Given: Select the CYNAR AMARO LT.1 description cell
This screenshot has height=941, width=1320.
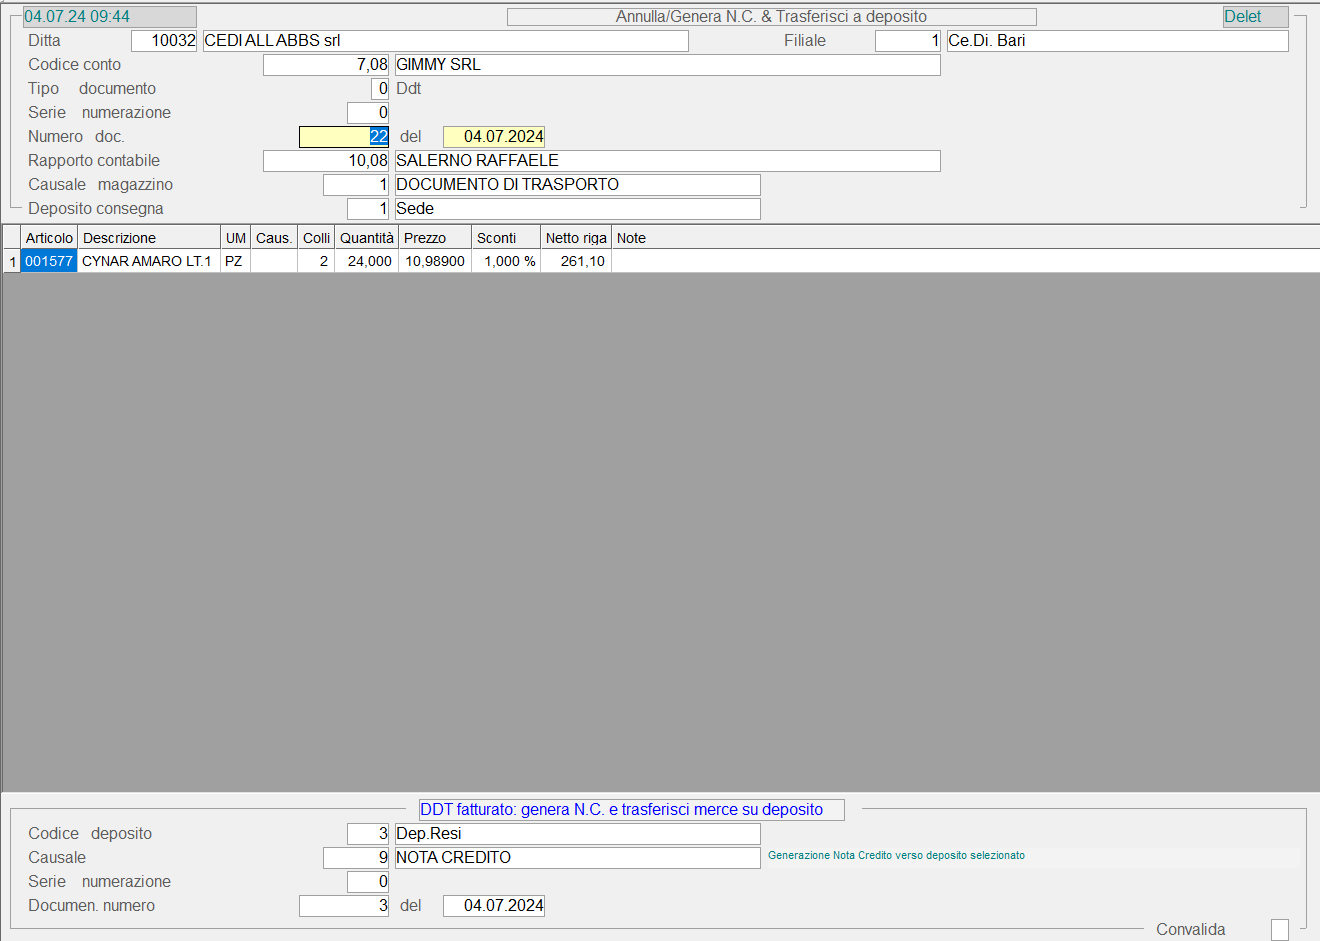Looking at the screenshot, I should coord(148,261).
